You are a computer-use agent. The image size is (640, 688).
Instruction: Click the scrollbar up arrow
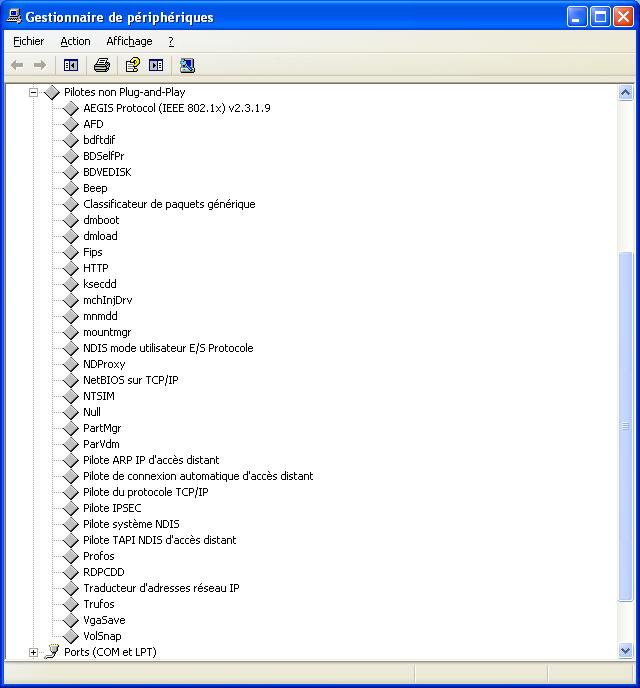[x=626, y=93]
